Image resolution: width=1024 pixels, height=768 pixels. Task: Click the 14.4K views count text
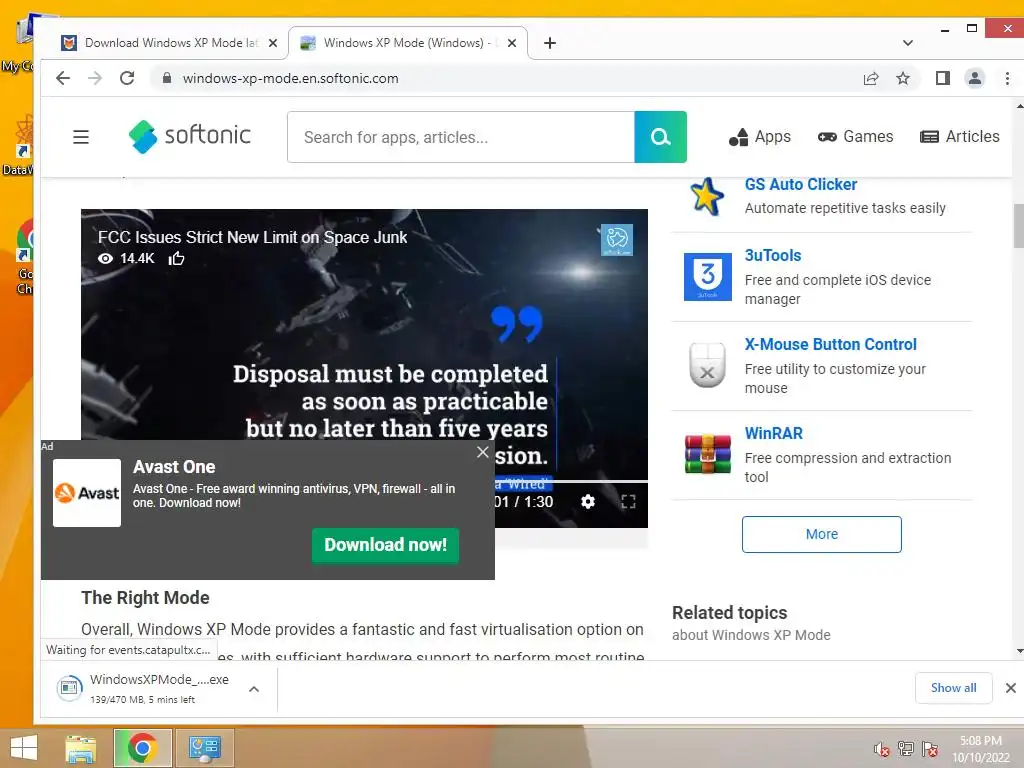click(137, 259)
